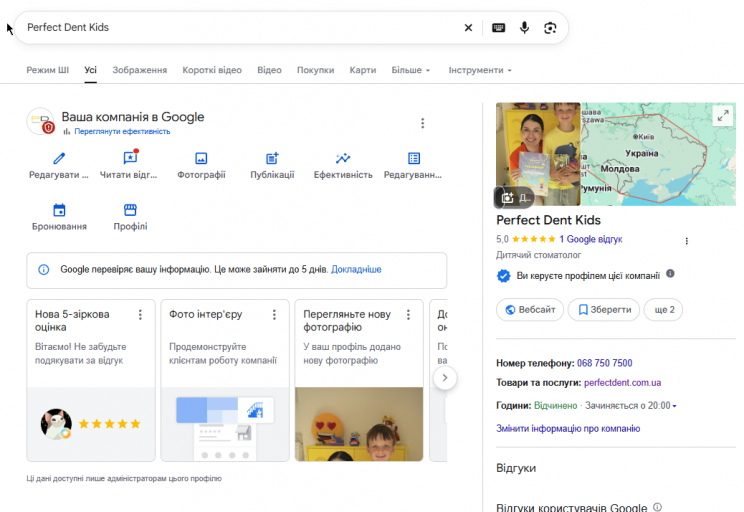This screenshot has width=744, height=512.
Task: Open the new photo thumbnail with smiling boy
Action: [x=359, y=424]
